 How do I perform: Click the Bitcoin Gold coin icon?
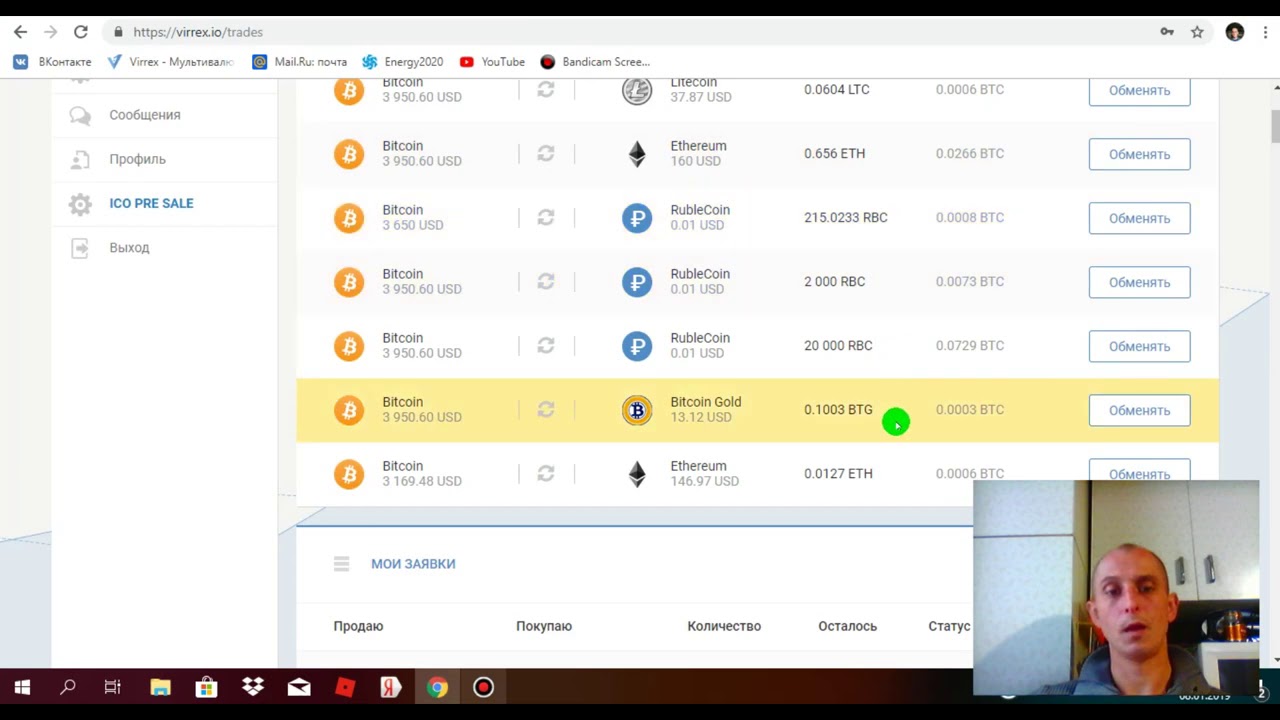point(637,410)
